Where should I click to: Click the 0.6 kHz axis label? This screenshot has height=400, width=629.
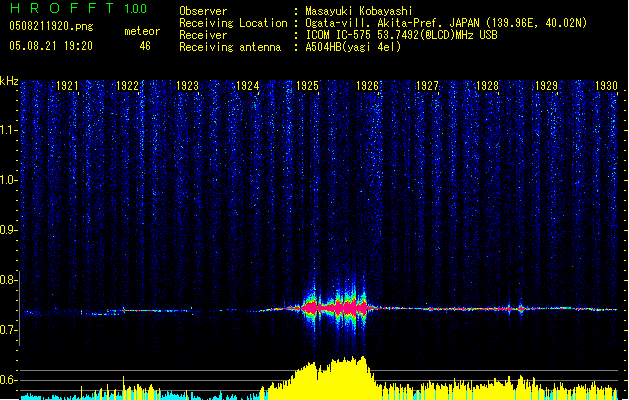click(x=8, y=380)
